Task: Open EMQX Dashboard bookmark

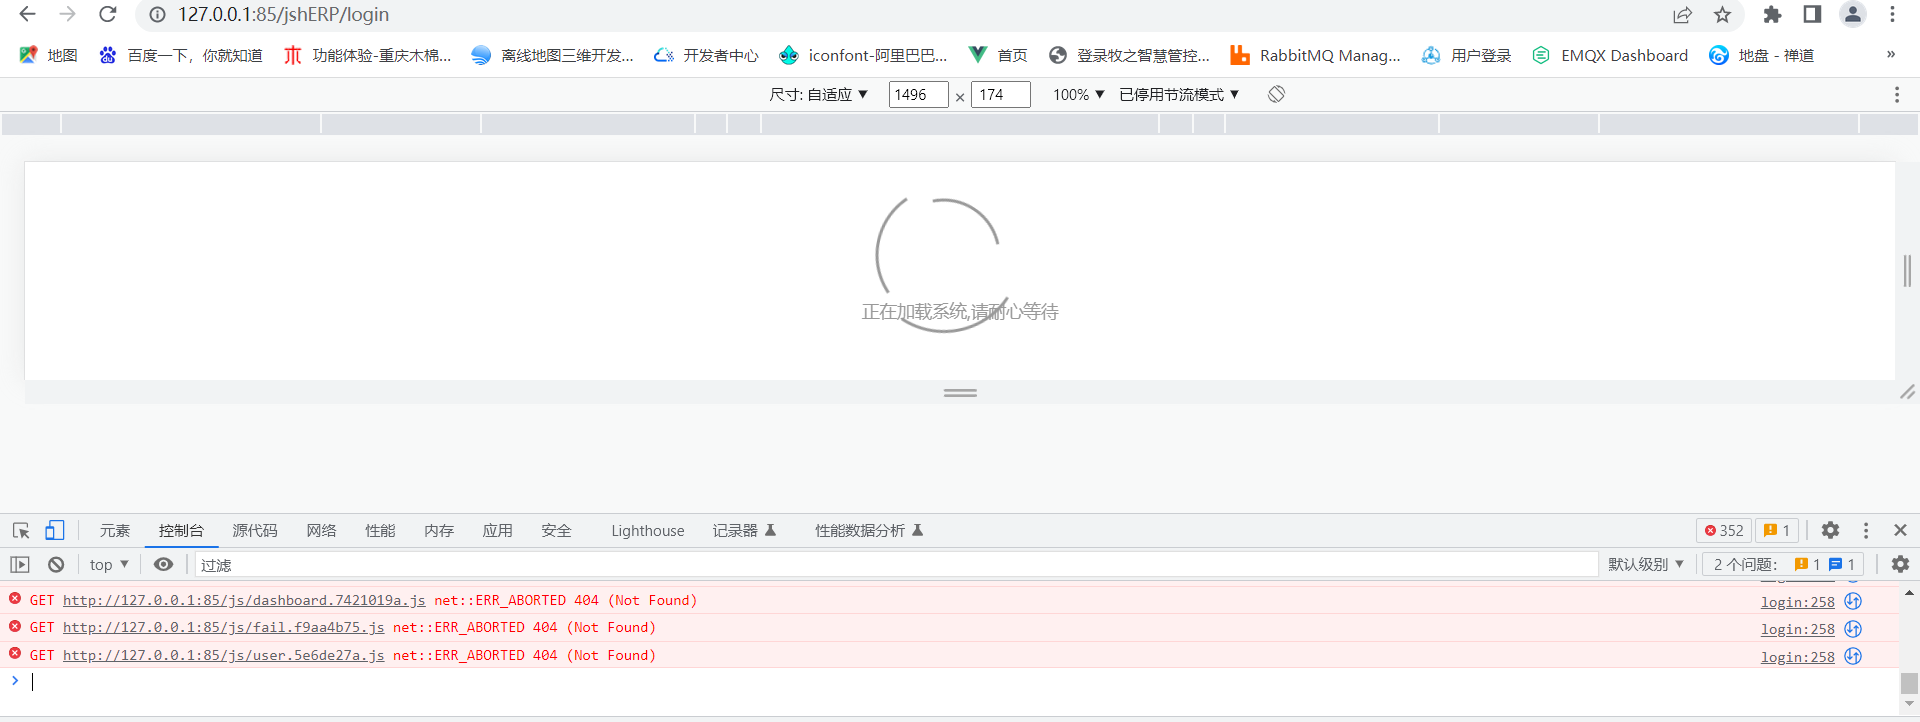Action: click(x=1610, y=55)
